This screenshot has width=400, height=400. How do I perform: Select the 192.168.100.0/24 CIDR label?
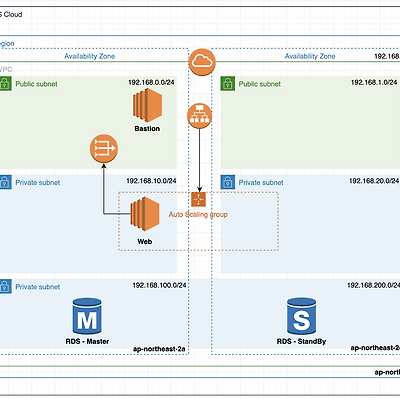pos(159,285)
